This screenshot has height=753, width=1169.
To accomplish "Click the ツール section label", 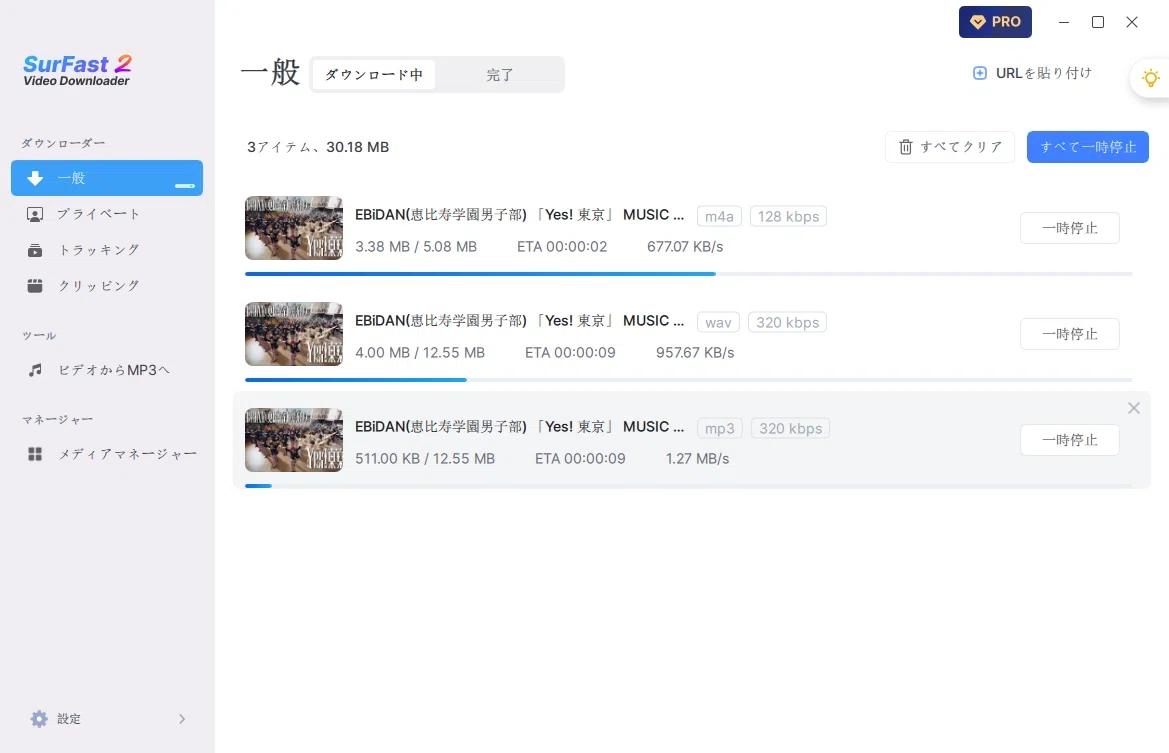I will [39, 335].
